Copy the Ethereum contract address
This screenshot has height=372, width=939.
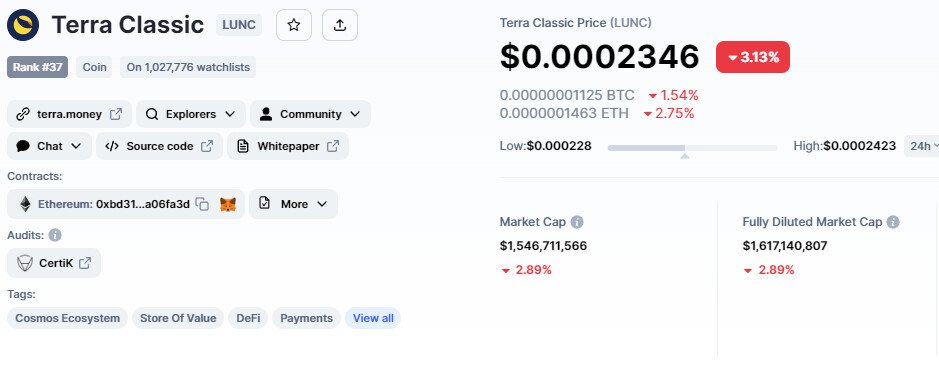[x=202, y=204]
